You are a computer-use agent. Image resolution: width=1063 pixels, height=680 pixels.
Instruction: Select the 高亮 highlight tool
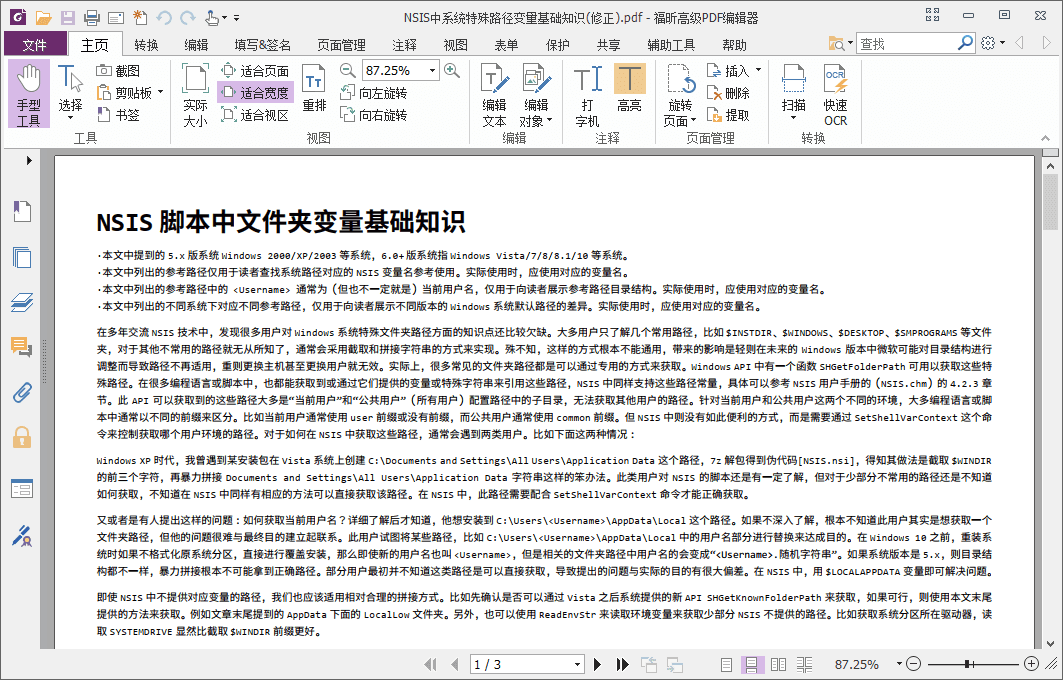pyautogui.click(x=631, y=95)
